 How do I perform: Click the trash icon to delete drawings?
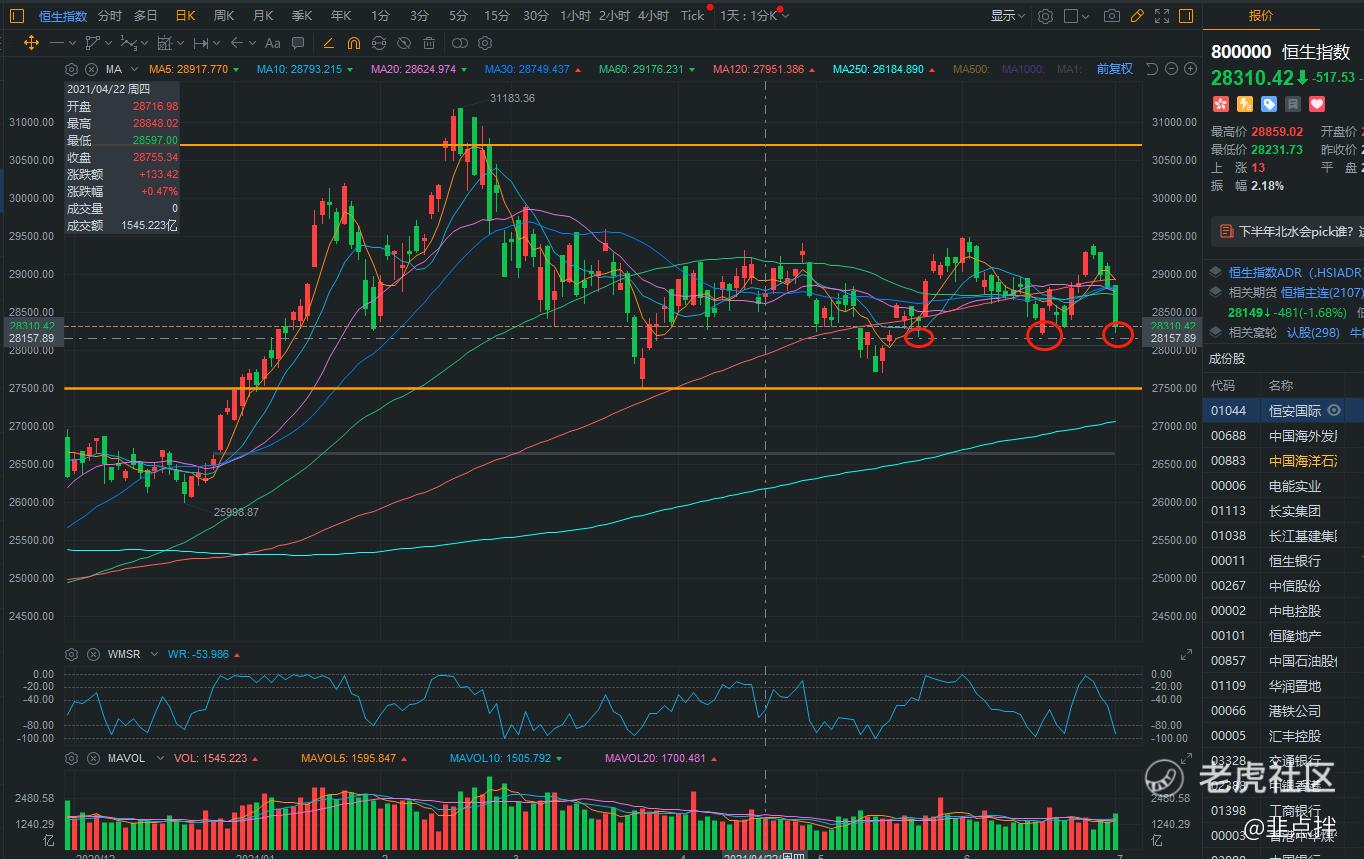tap(428, 43)
